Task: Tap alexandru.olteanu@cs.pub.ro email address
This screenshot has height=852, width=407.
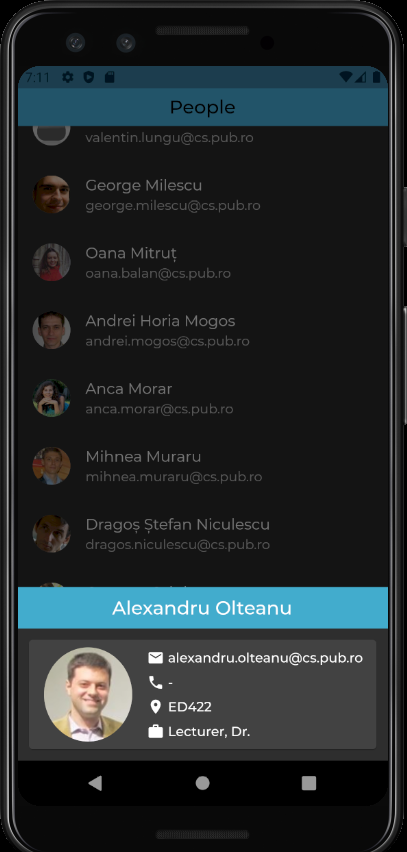Action: [x=265, y=658]
